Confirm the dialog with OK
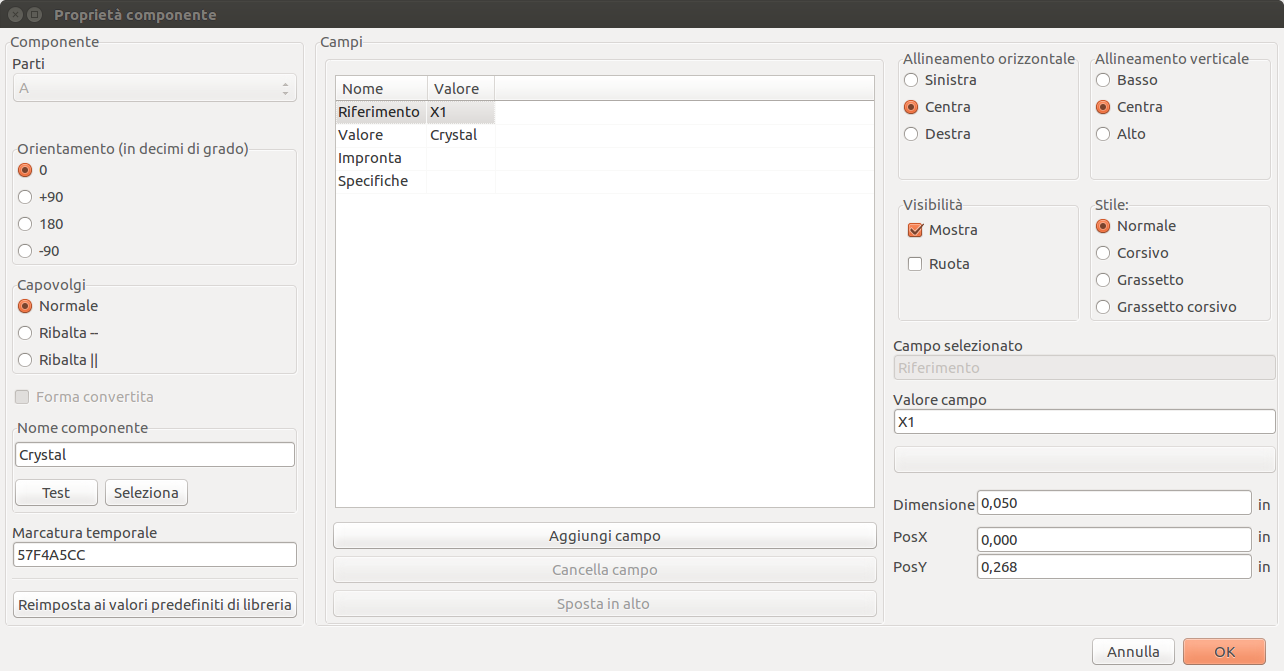 pos(1224,651)
